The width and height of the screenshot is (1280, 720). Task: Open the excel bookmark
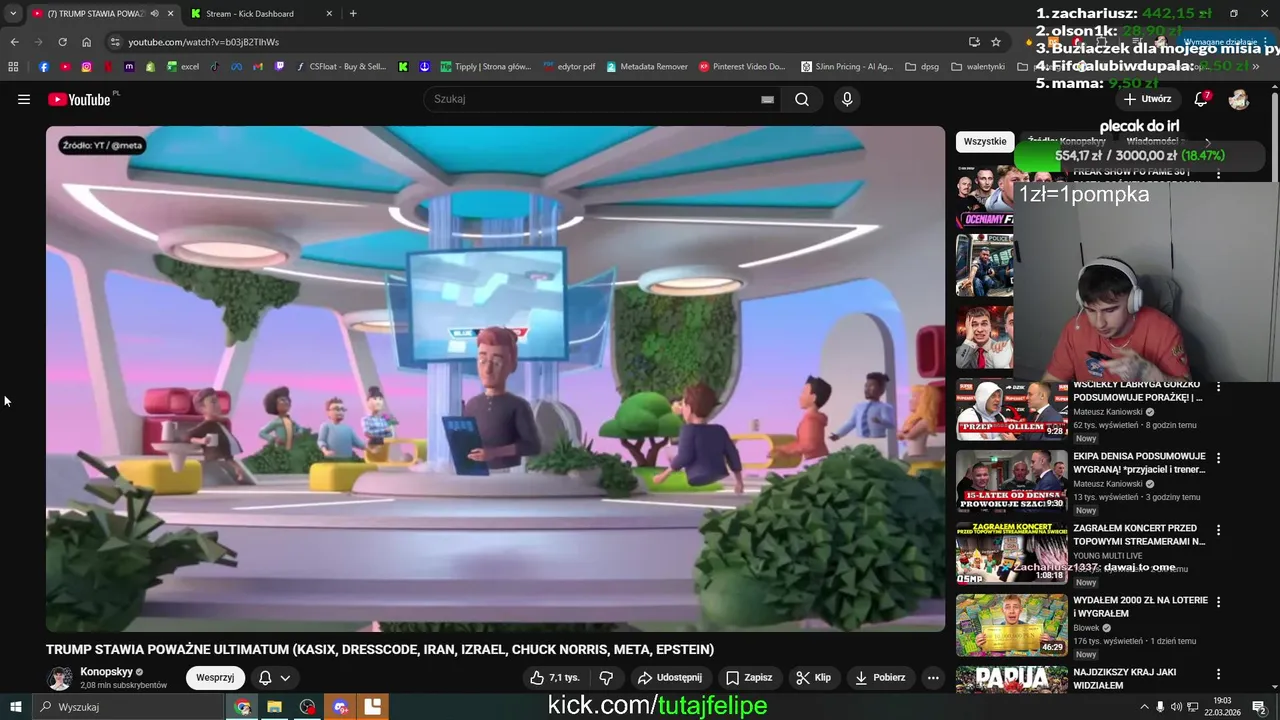click(x=183, y=67)
